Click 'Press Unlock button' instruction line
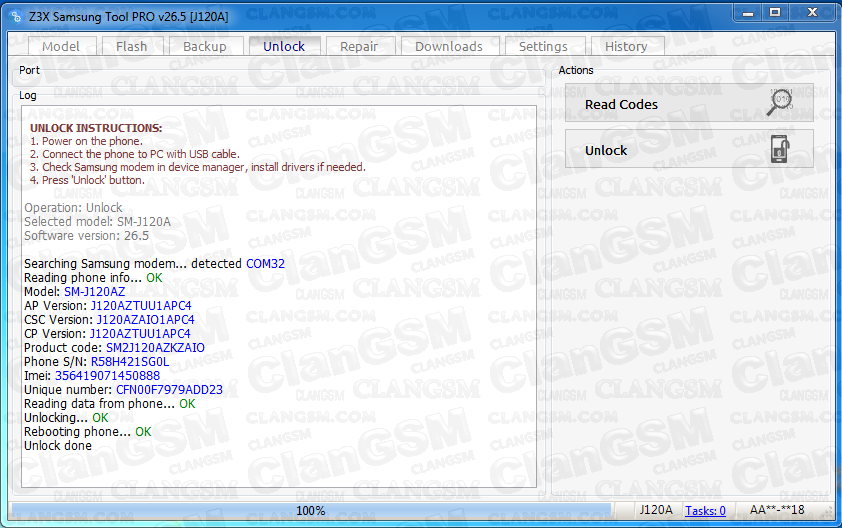The height and width of the screenshot is (528, 842). (88, 180)
